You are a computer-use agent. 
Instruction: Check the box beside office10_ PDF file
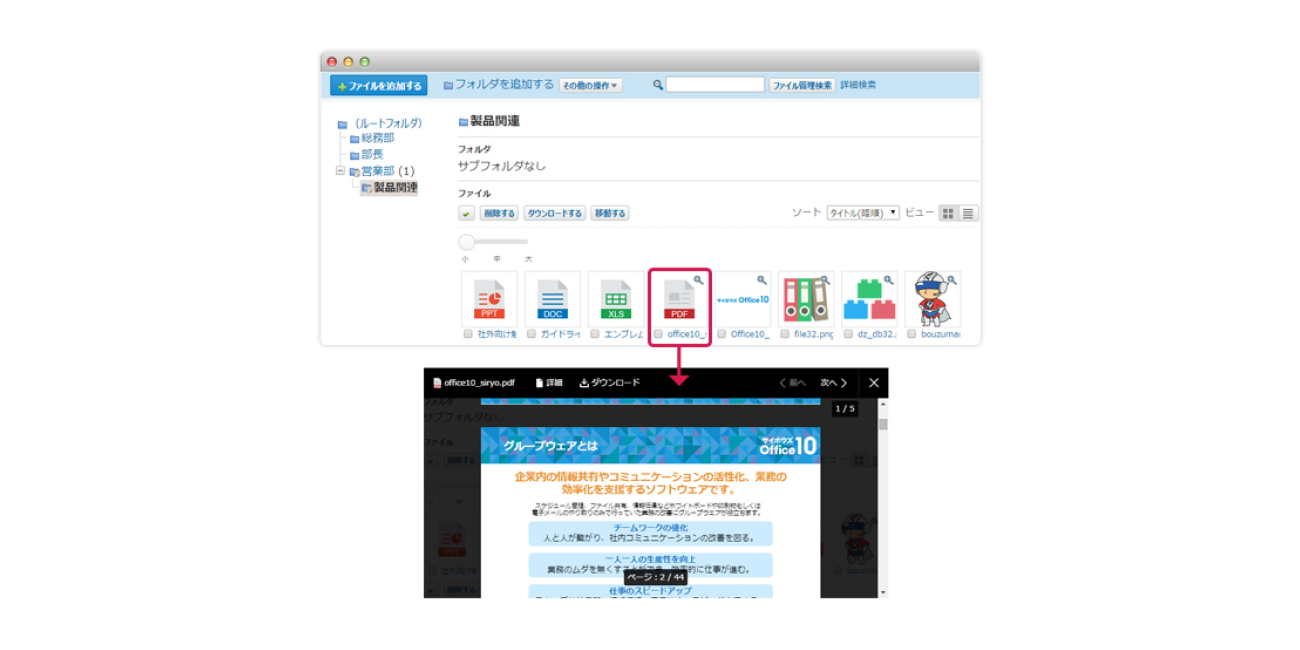pos(658,334)
